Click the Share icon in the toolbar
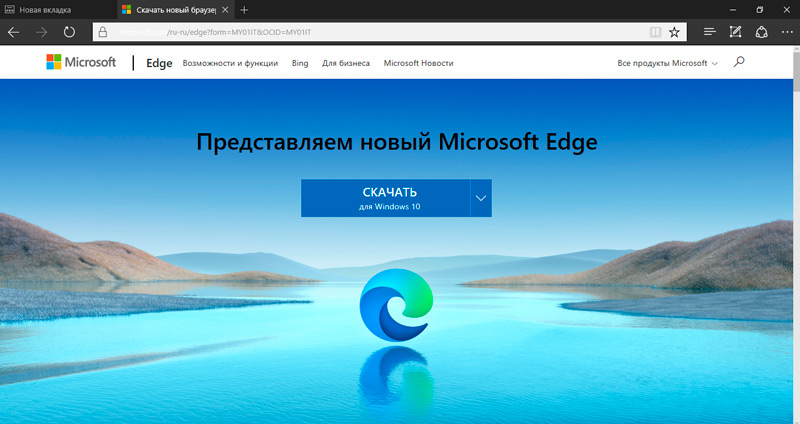800x424 pixels. (x=761, y=32)
